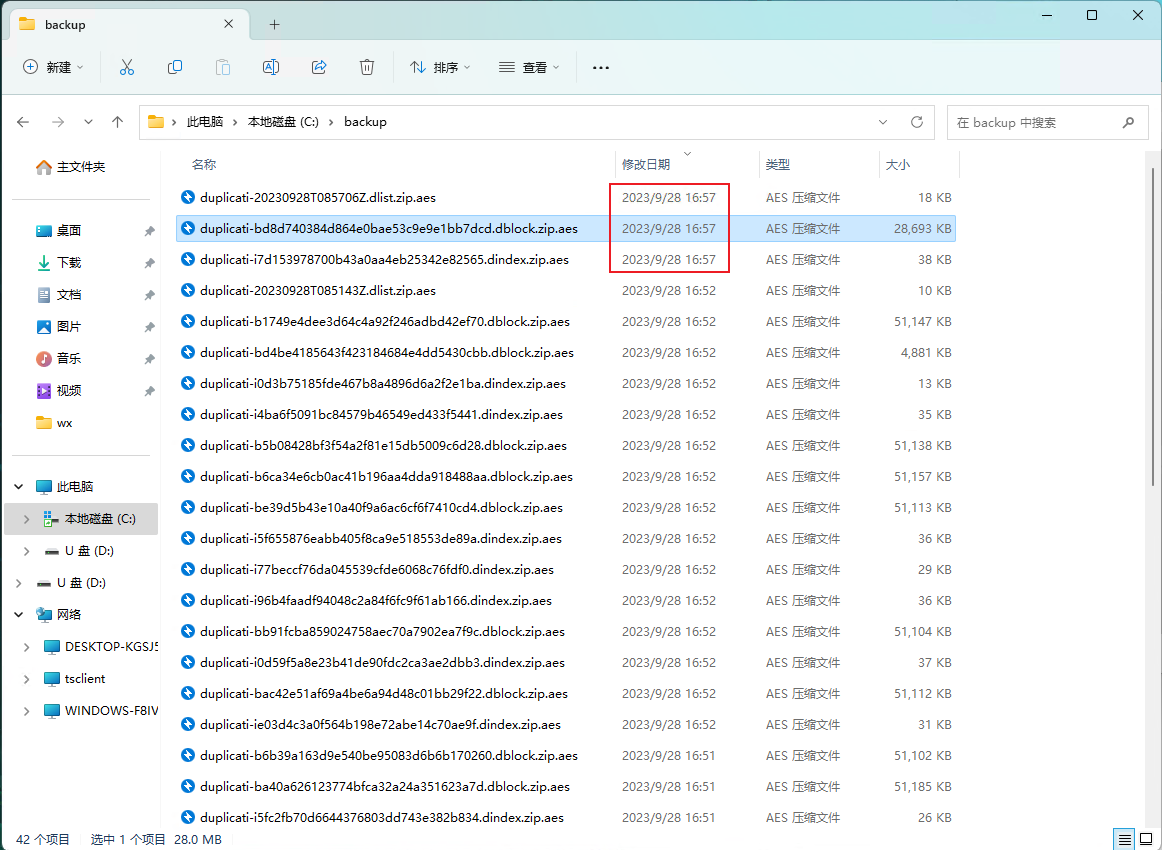This screenshot has height=850, width=1162.
Task: Expand the 本地磁盘 (C:) tree node
Action: coord(27,519)
